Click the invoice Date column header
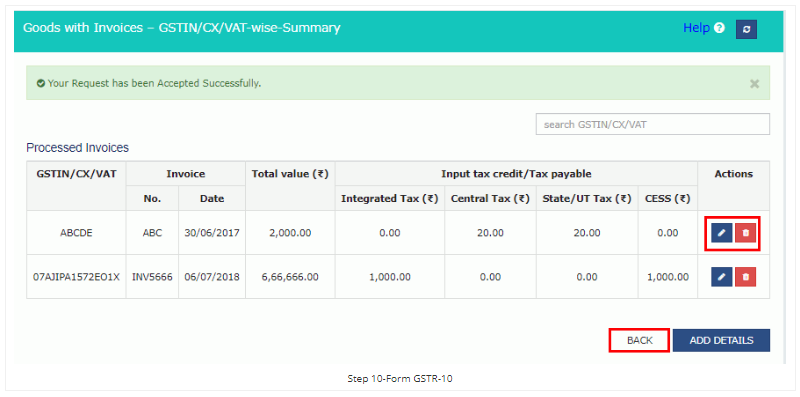Screen dimensions: 800x397 (x=212, y=198)
